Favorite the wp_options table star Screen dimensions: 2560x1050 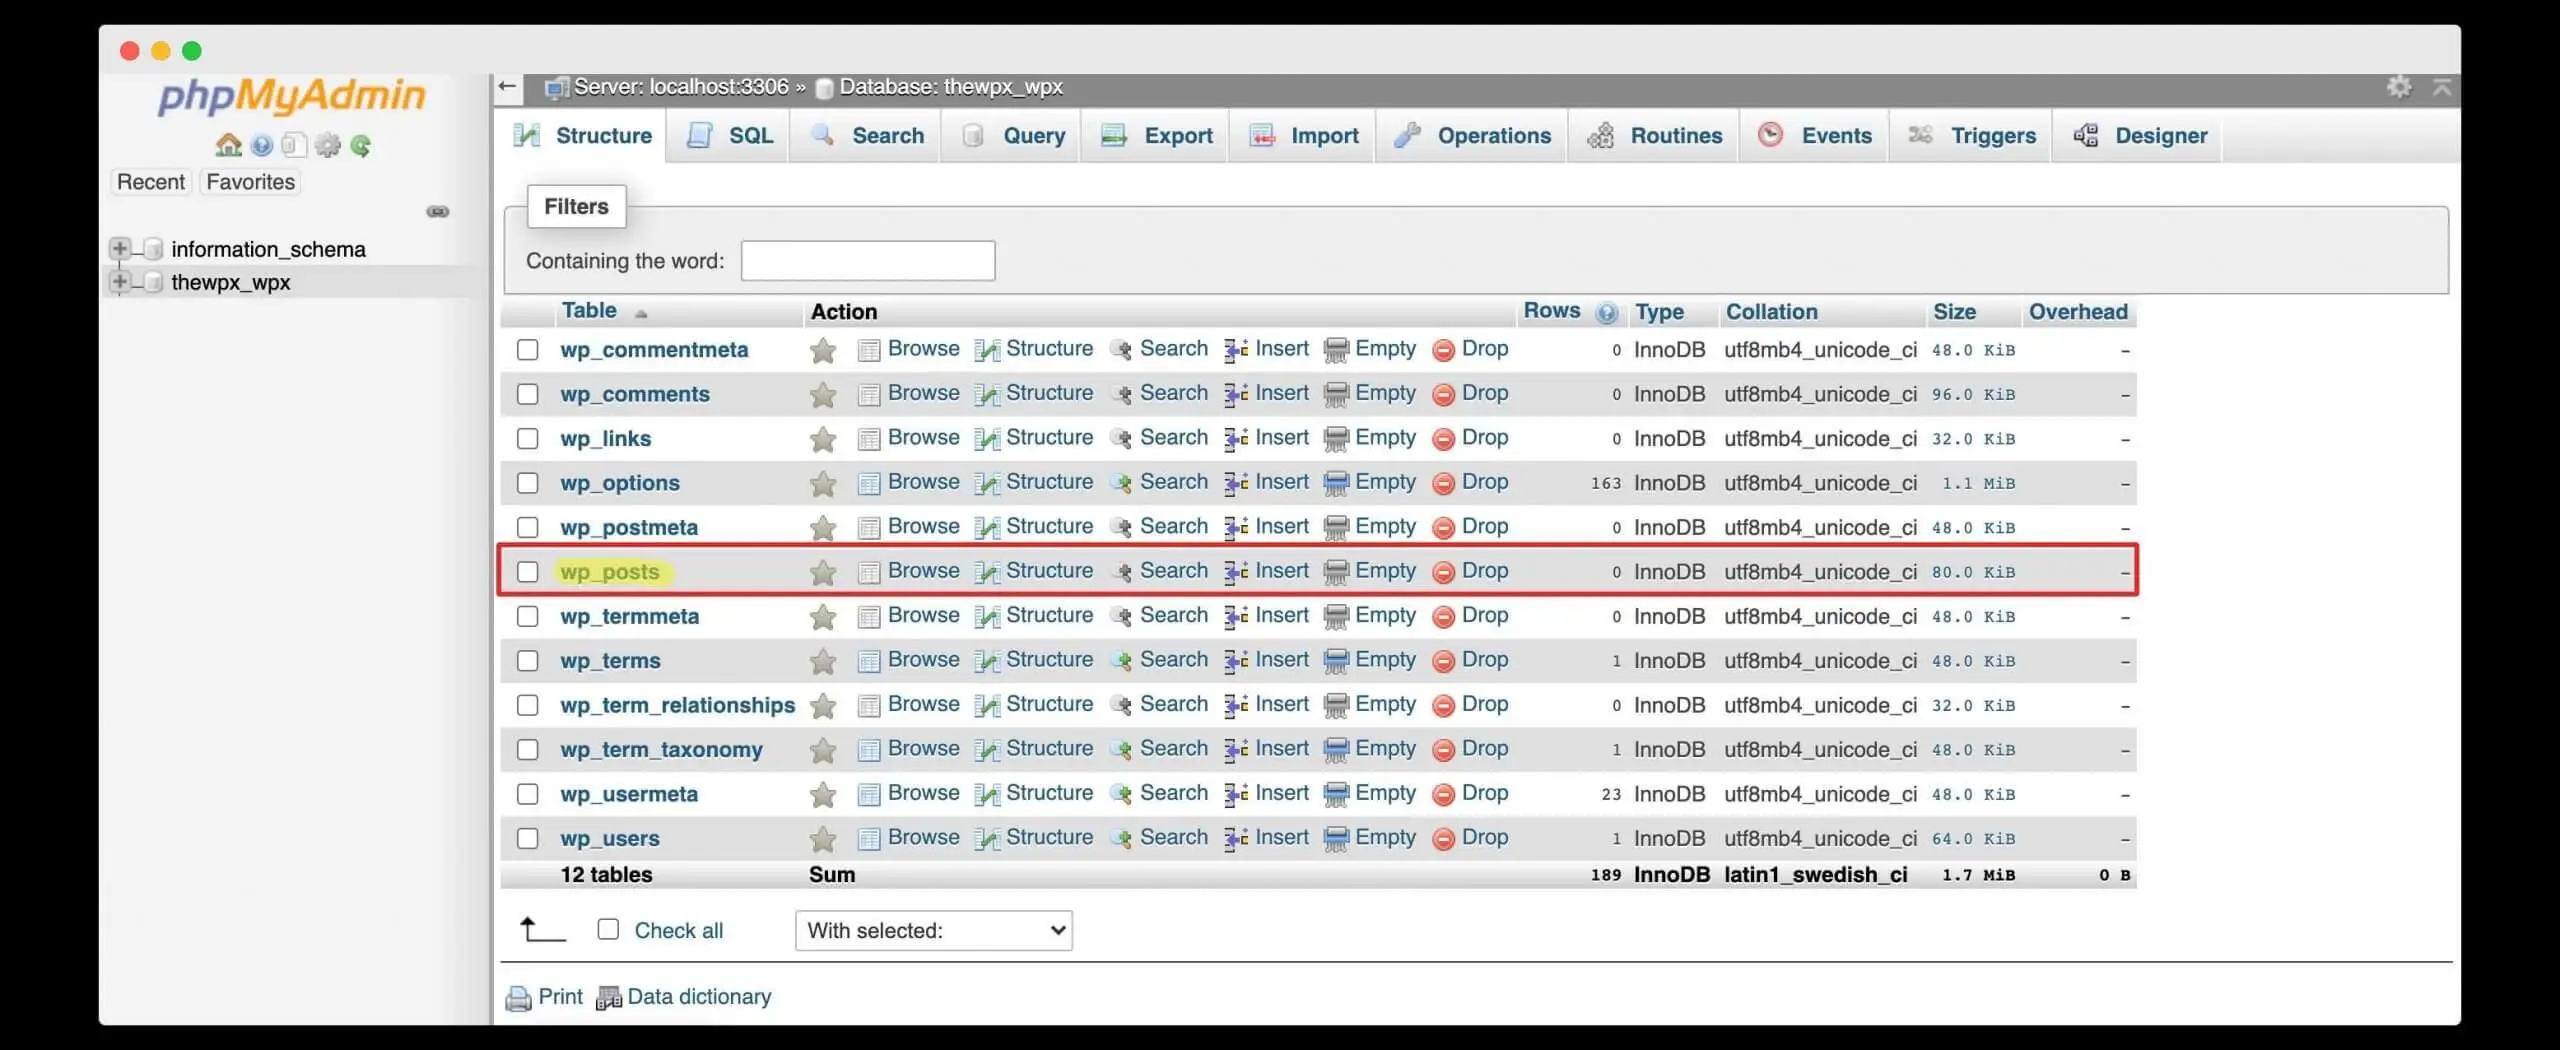pyautogui.click(x=822, y=483)
